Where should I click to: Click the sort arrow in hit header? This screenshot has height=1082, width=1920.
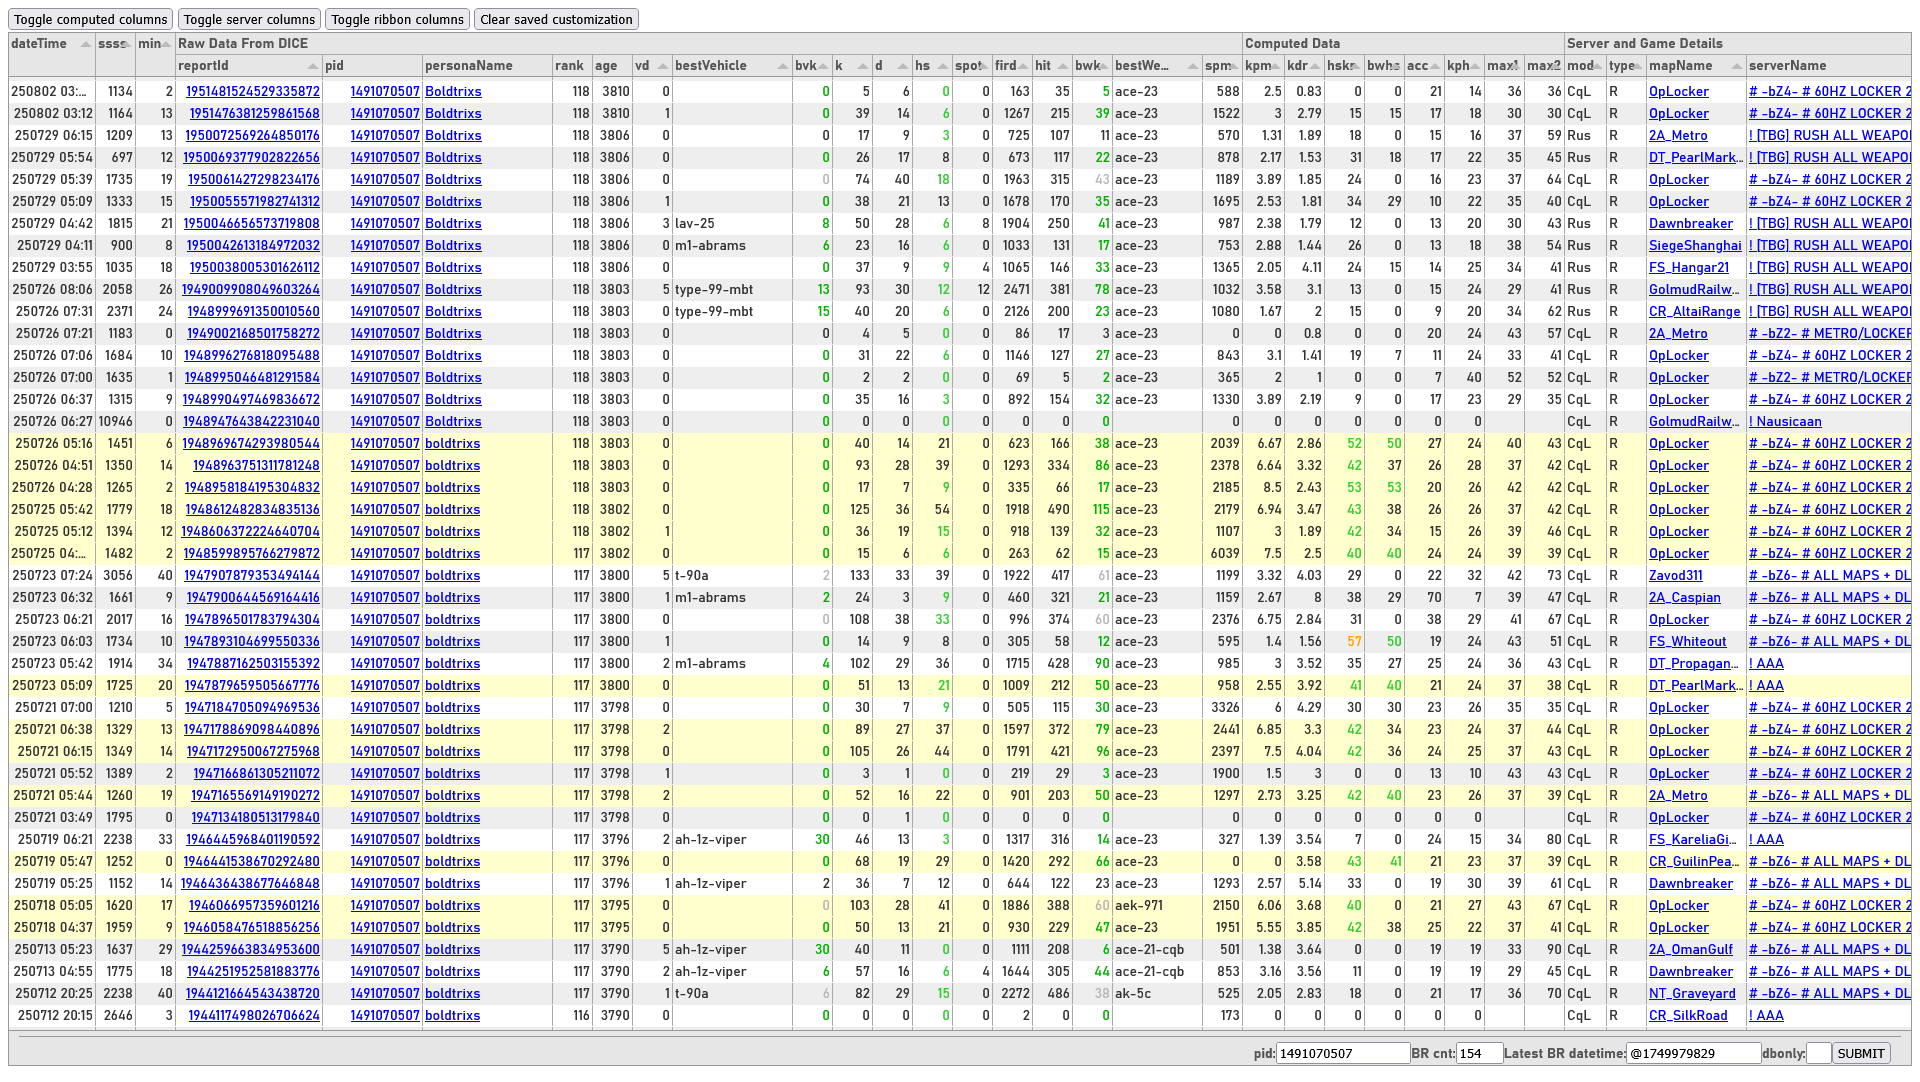tap(1063, 66)
